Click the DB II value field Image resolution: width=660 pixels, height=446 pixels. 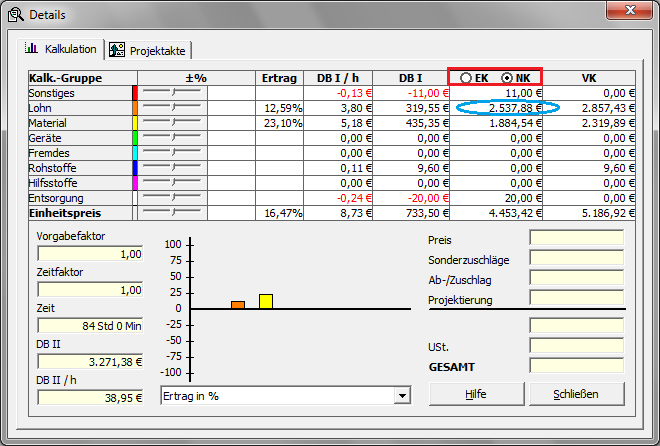pos(90,362)
